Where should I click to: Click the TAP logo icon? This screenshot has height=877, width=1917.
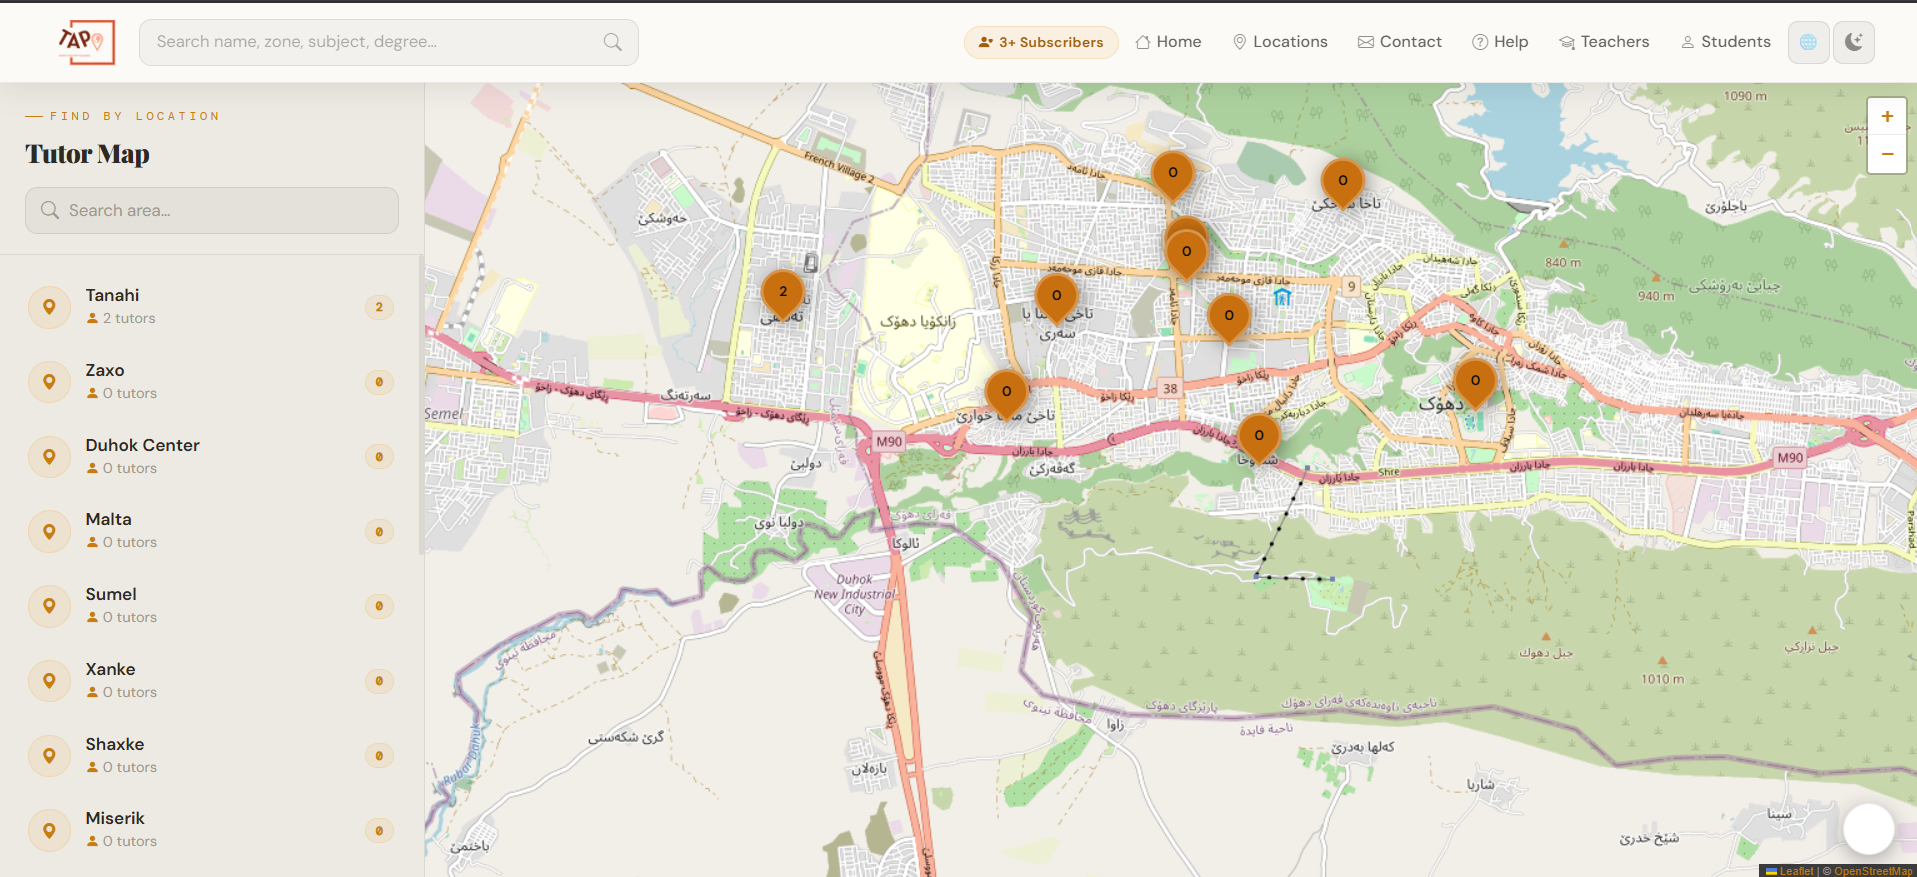(x=86, y=42)
